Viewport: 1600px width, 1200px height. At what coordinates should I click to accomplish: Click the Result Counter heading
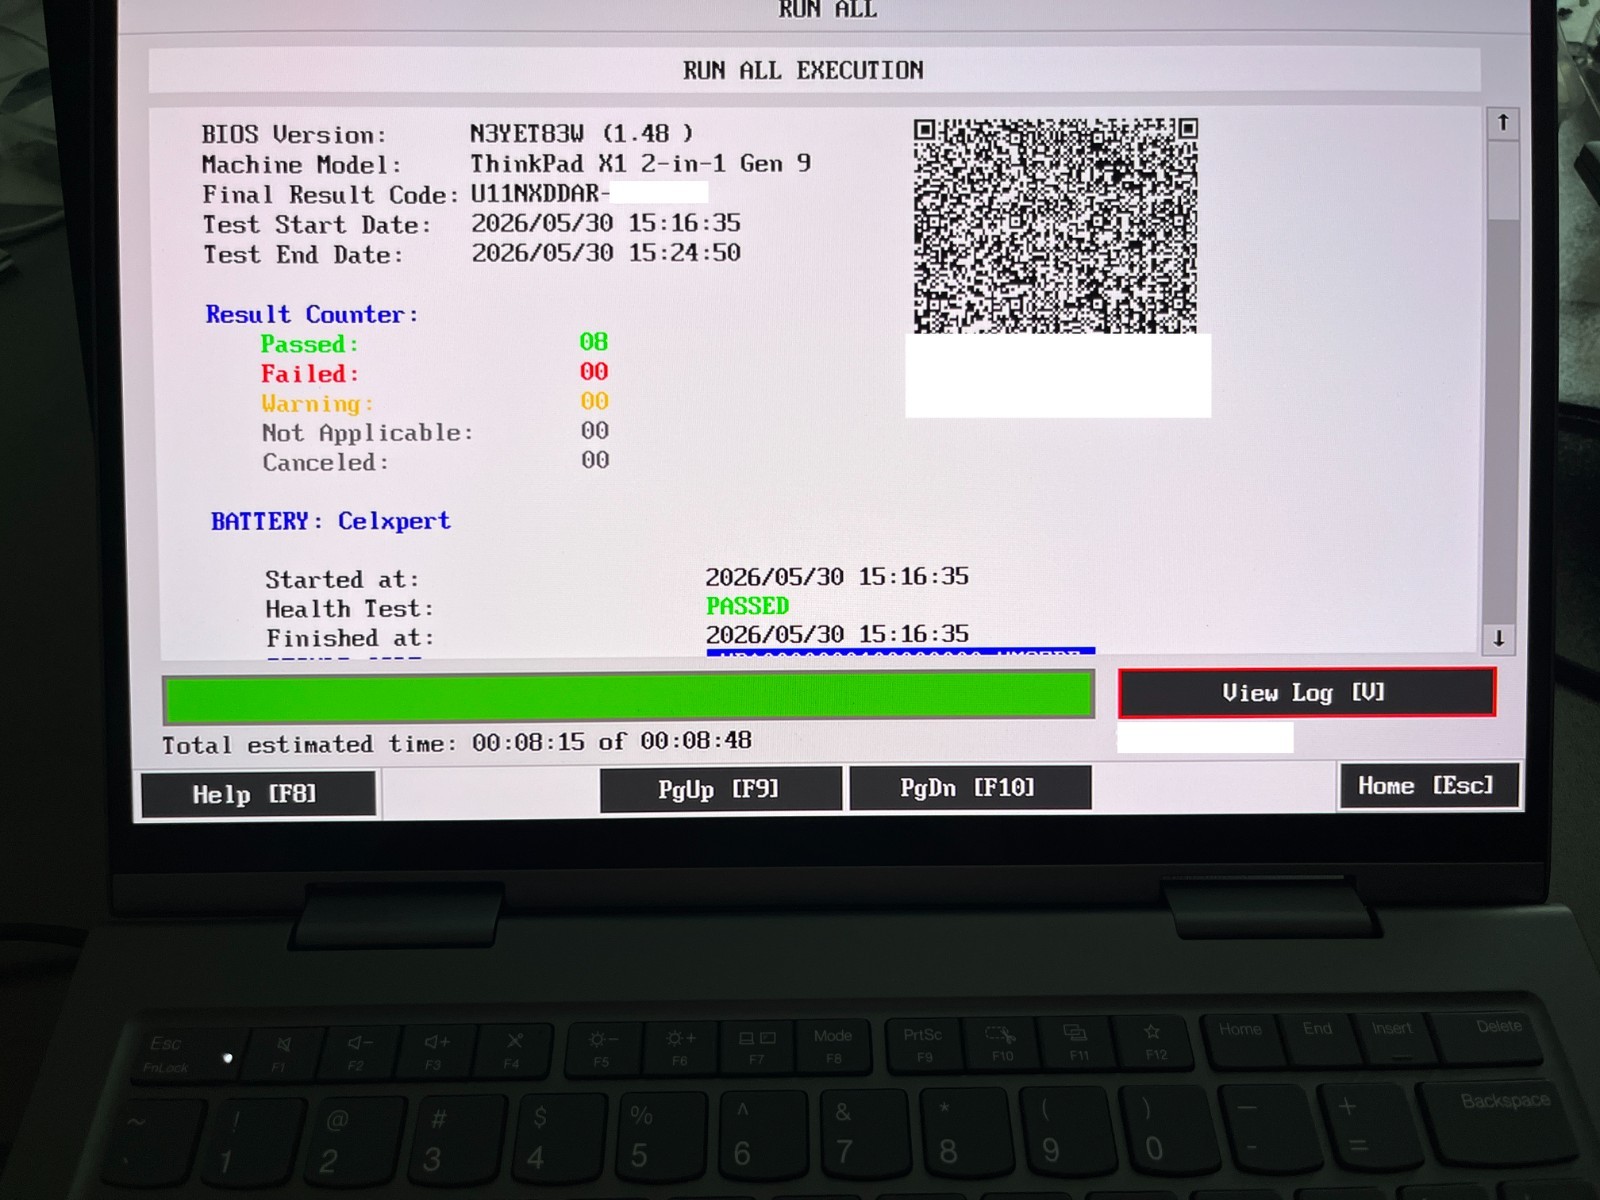(x=312, y=314)
